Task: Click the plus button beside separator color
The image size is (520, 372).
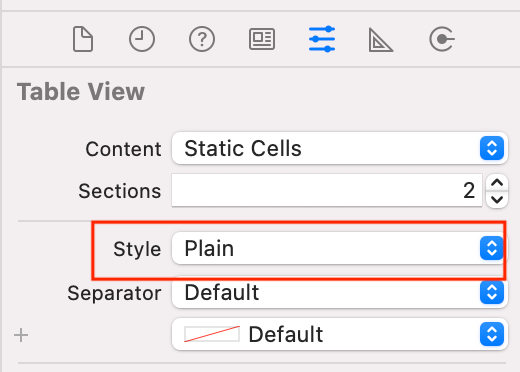Action: [21, 335]
